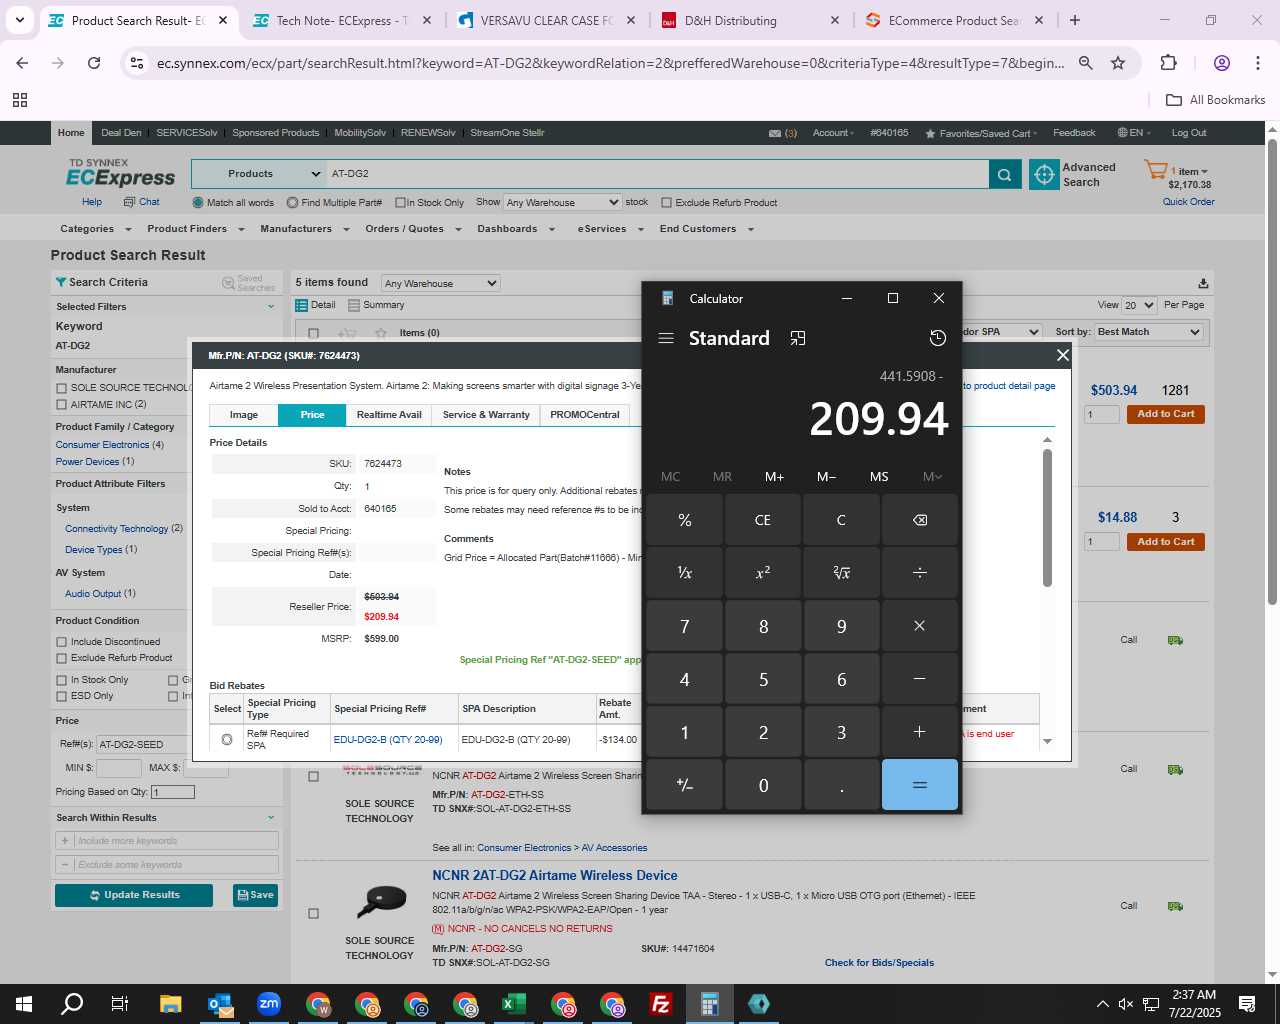Open Deal Den top menu item
The width and height of the screenshot is (1280, 1024).
121,133
